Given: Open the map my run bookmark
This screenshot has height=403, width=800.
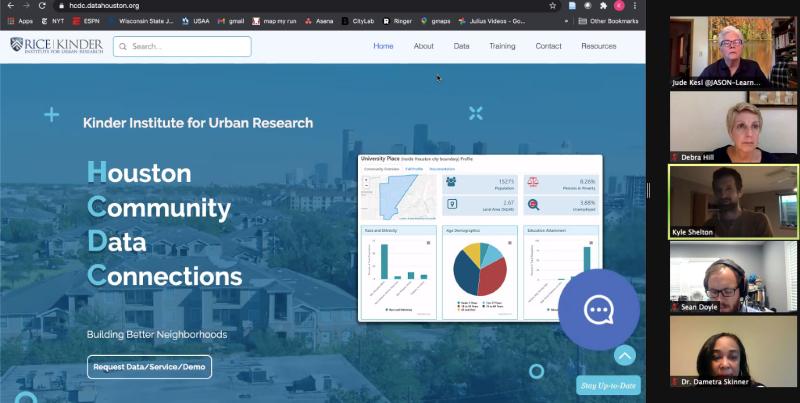Looking at the screenshot, I should pos(274,21).
